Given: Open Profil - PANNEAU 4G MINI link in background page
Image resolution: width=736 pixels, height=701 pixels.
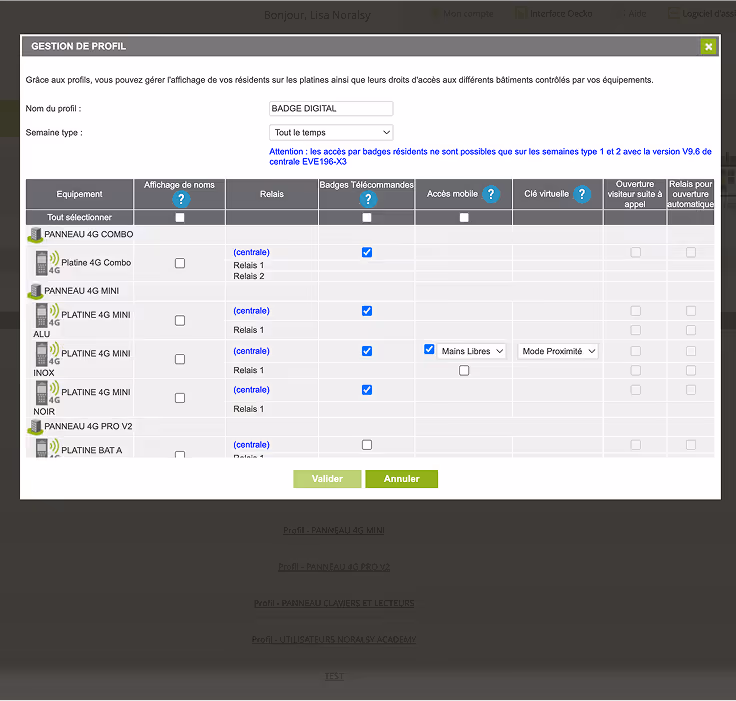Looking at the screenshot, I should (334, 531).
